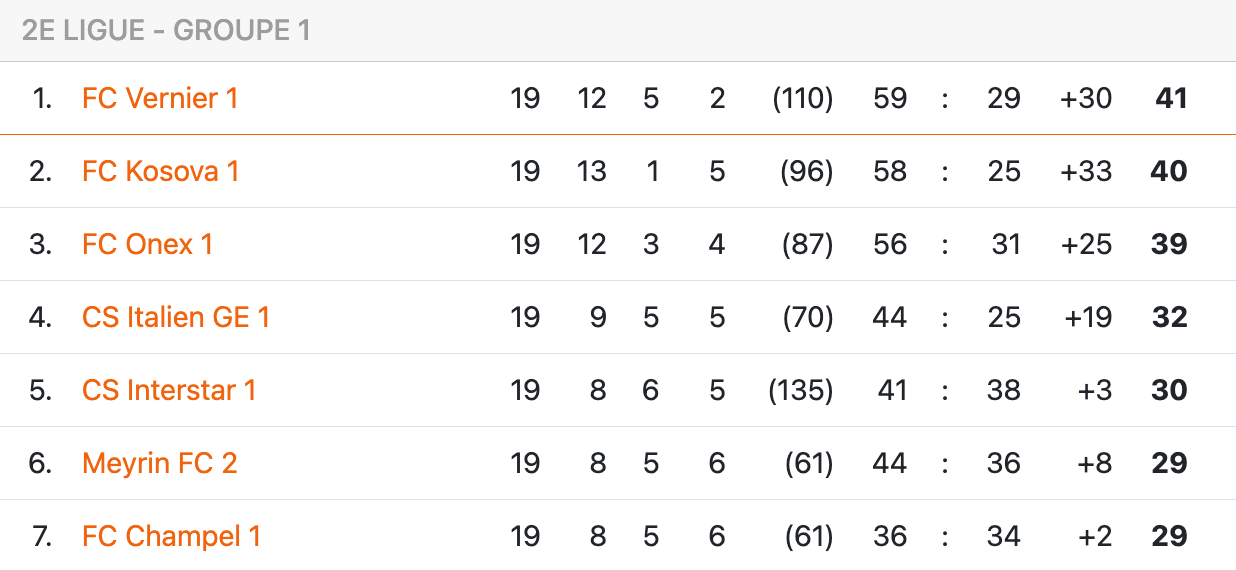The width and height of the screenshot is (1236, 570).
Task: Click the FC Onex 1 link
Action: [x=147, y=244]
